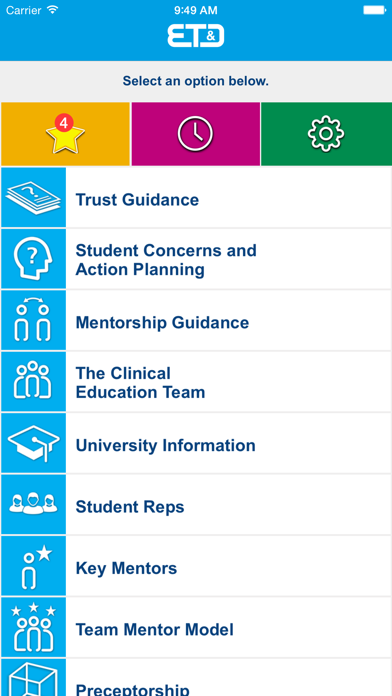The height and width of the screenshot is (696, 392).
Task: Tap the red notification badge showing 4
Action: pos(64,123)
